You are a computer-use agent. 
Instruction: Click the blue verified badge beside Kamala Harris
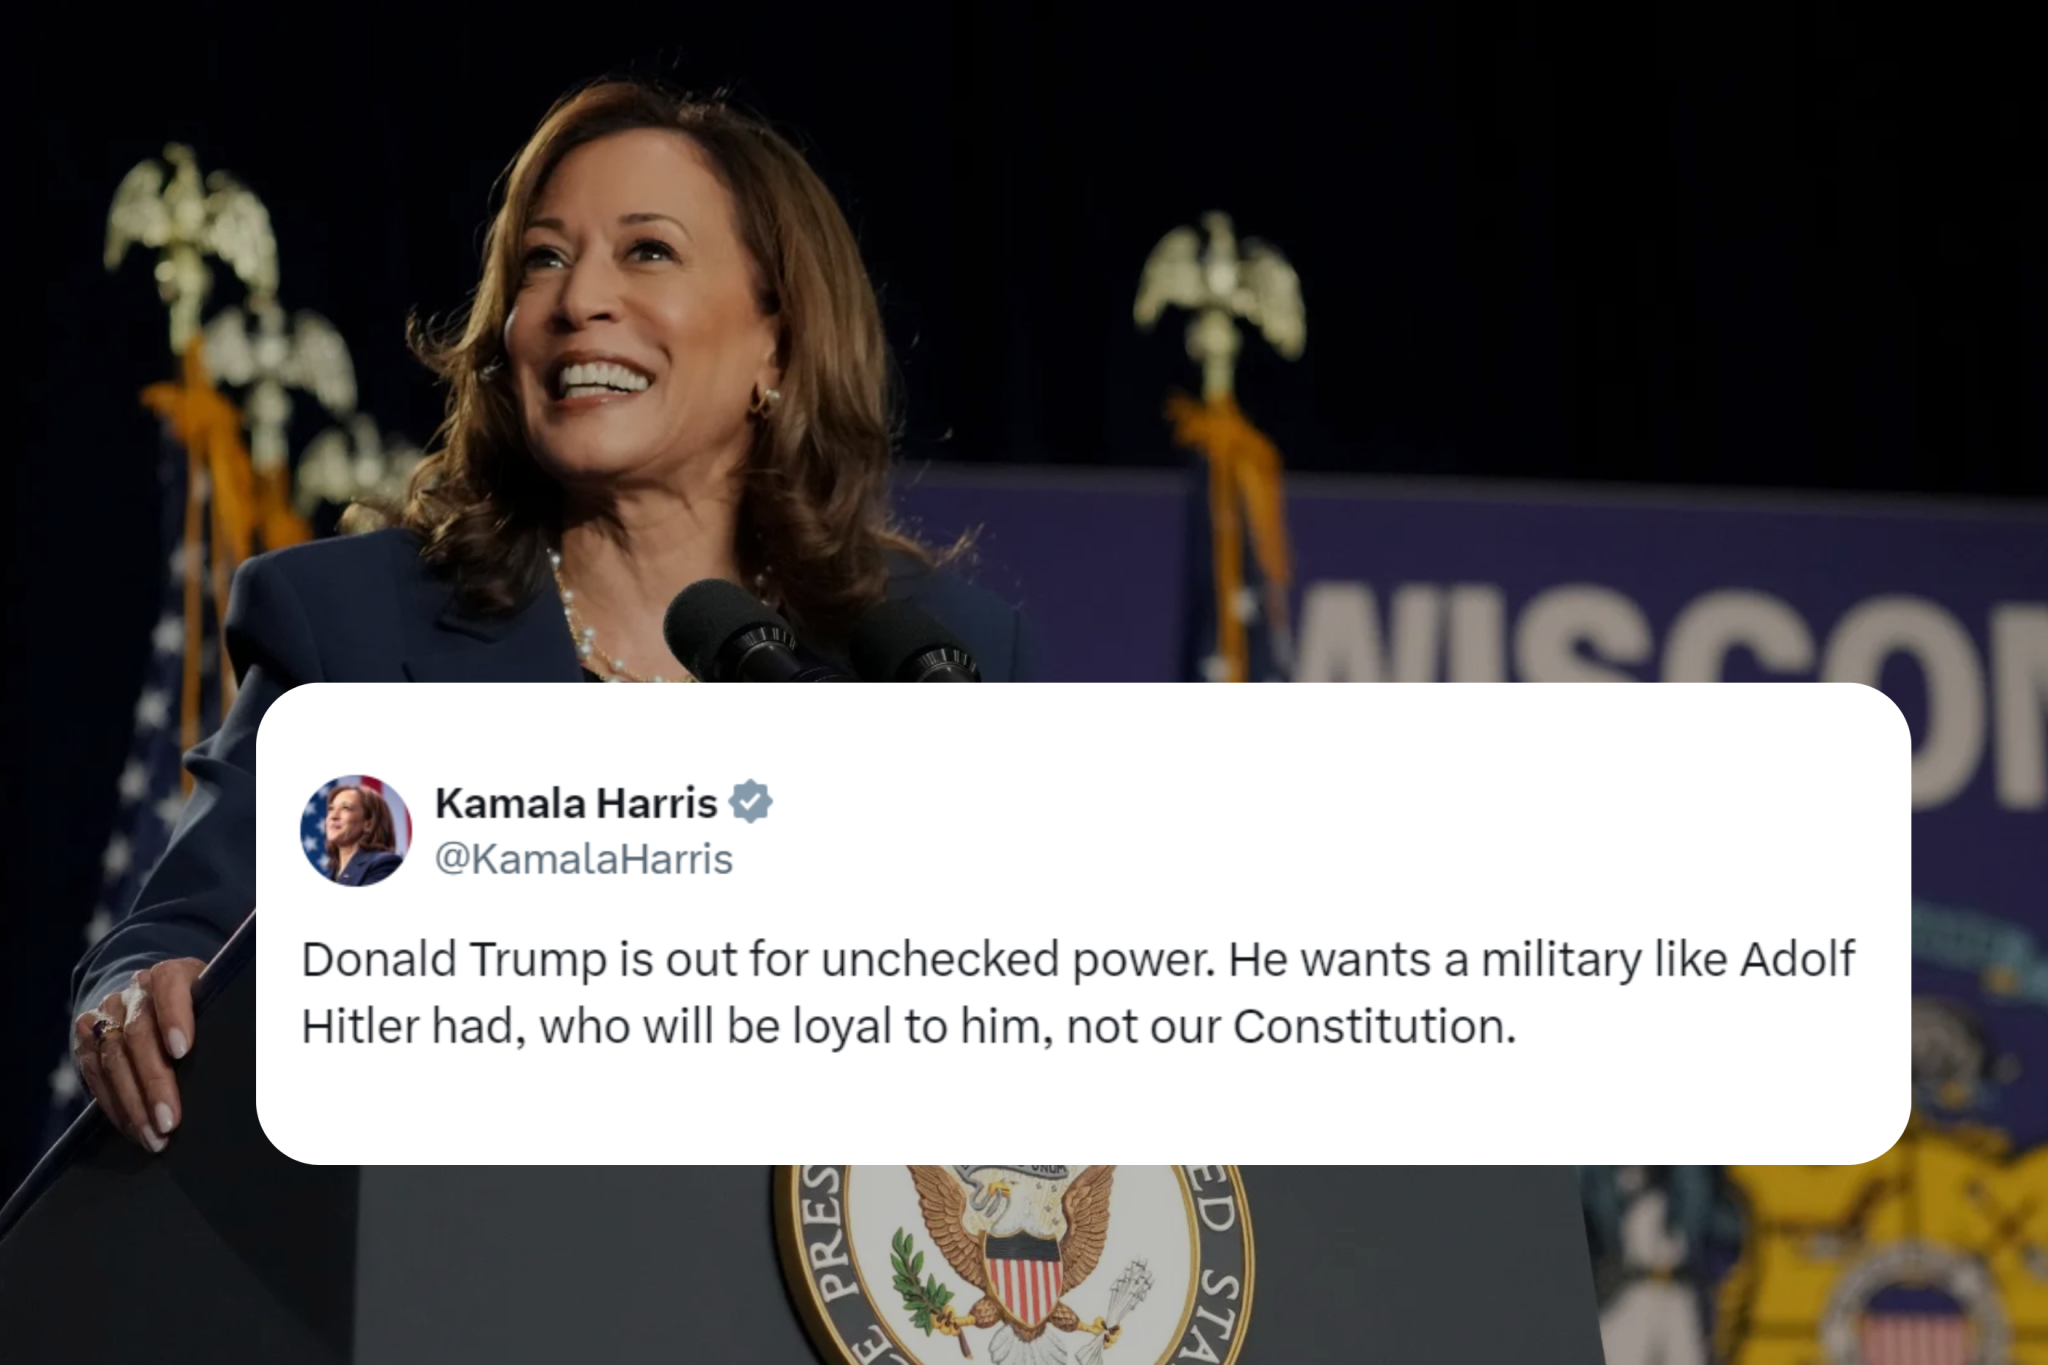[x=750, y=802]
